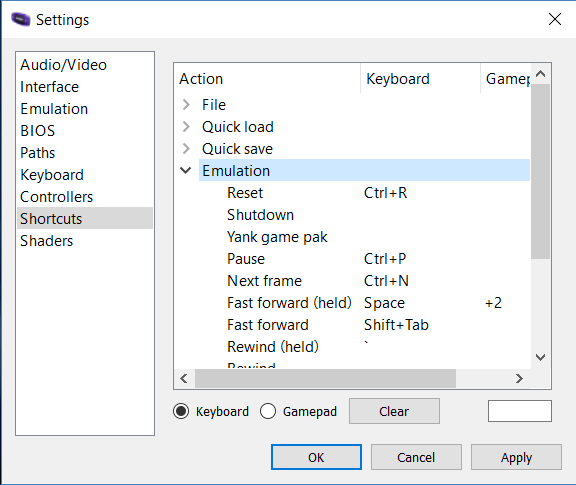
Task: Click the horizontal scrollbar thumb
Action: coord(325,378)
